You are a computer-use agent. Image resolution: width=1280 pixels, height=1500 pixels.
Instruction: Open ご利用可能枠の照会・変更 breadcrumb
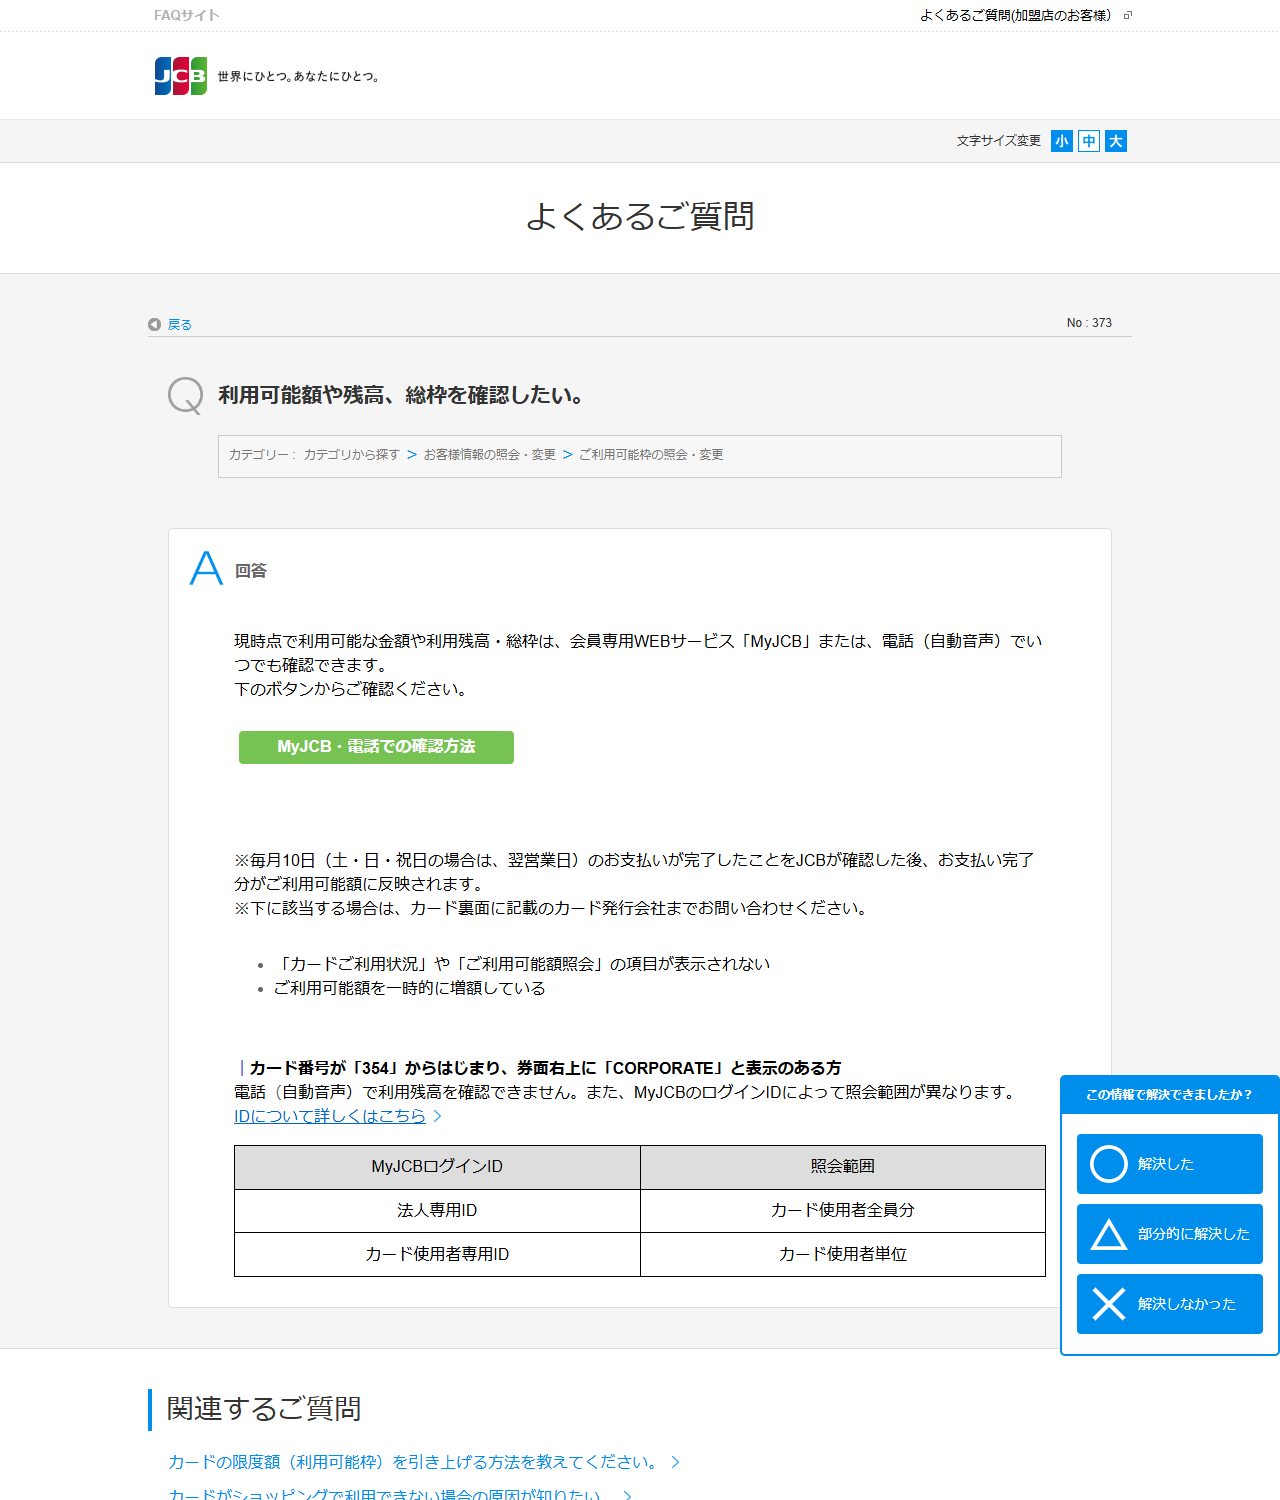pos(651,455)
